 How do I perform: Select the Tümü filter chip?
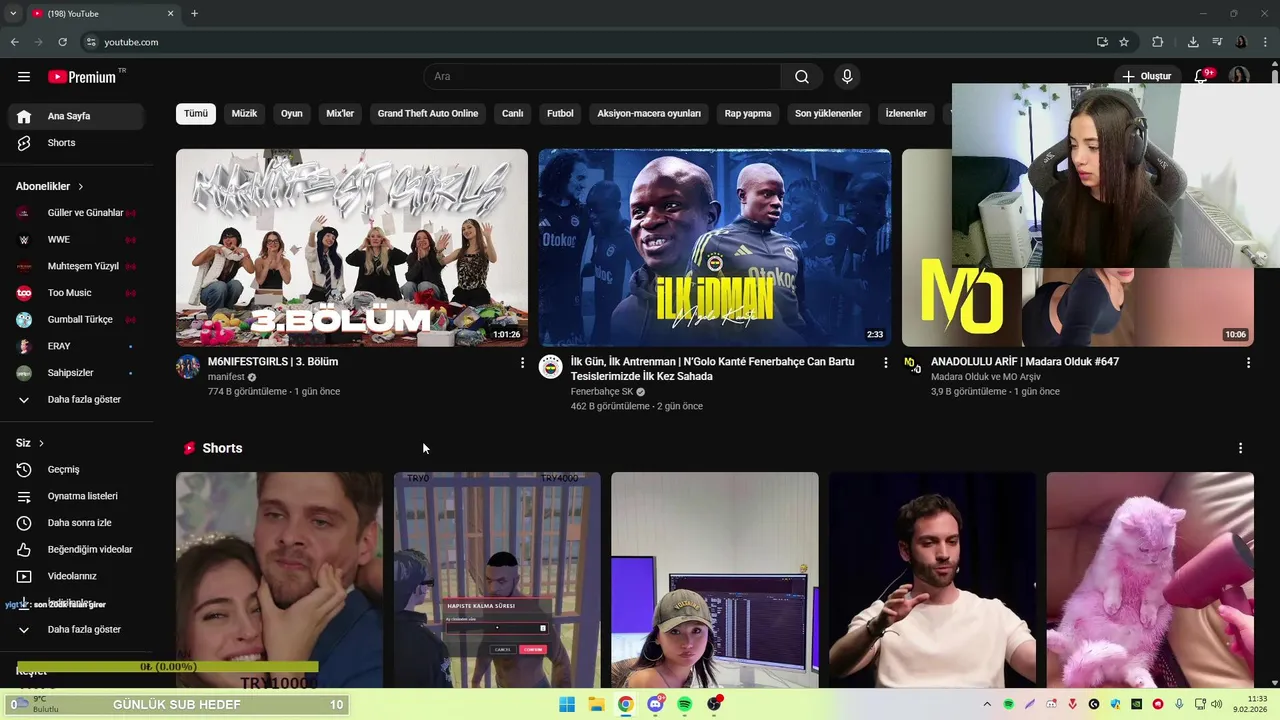[196, 113]
